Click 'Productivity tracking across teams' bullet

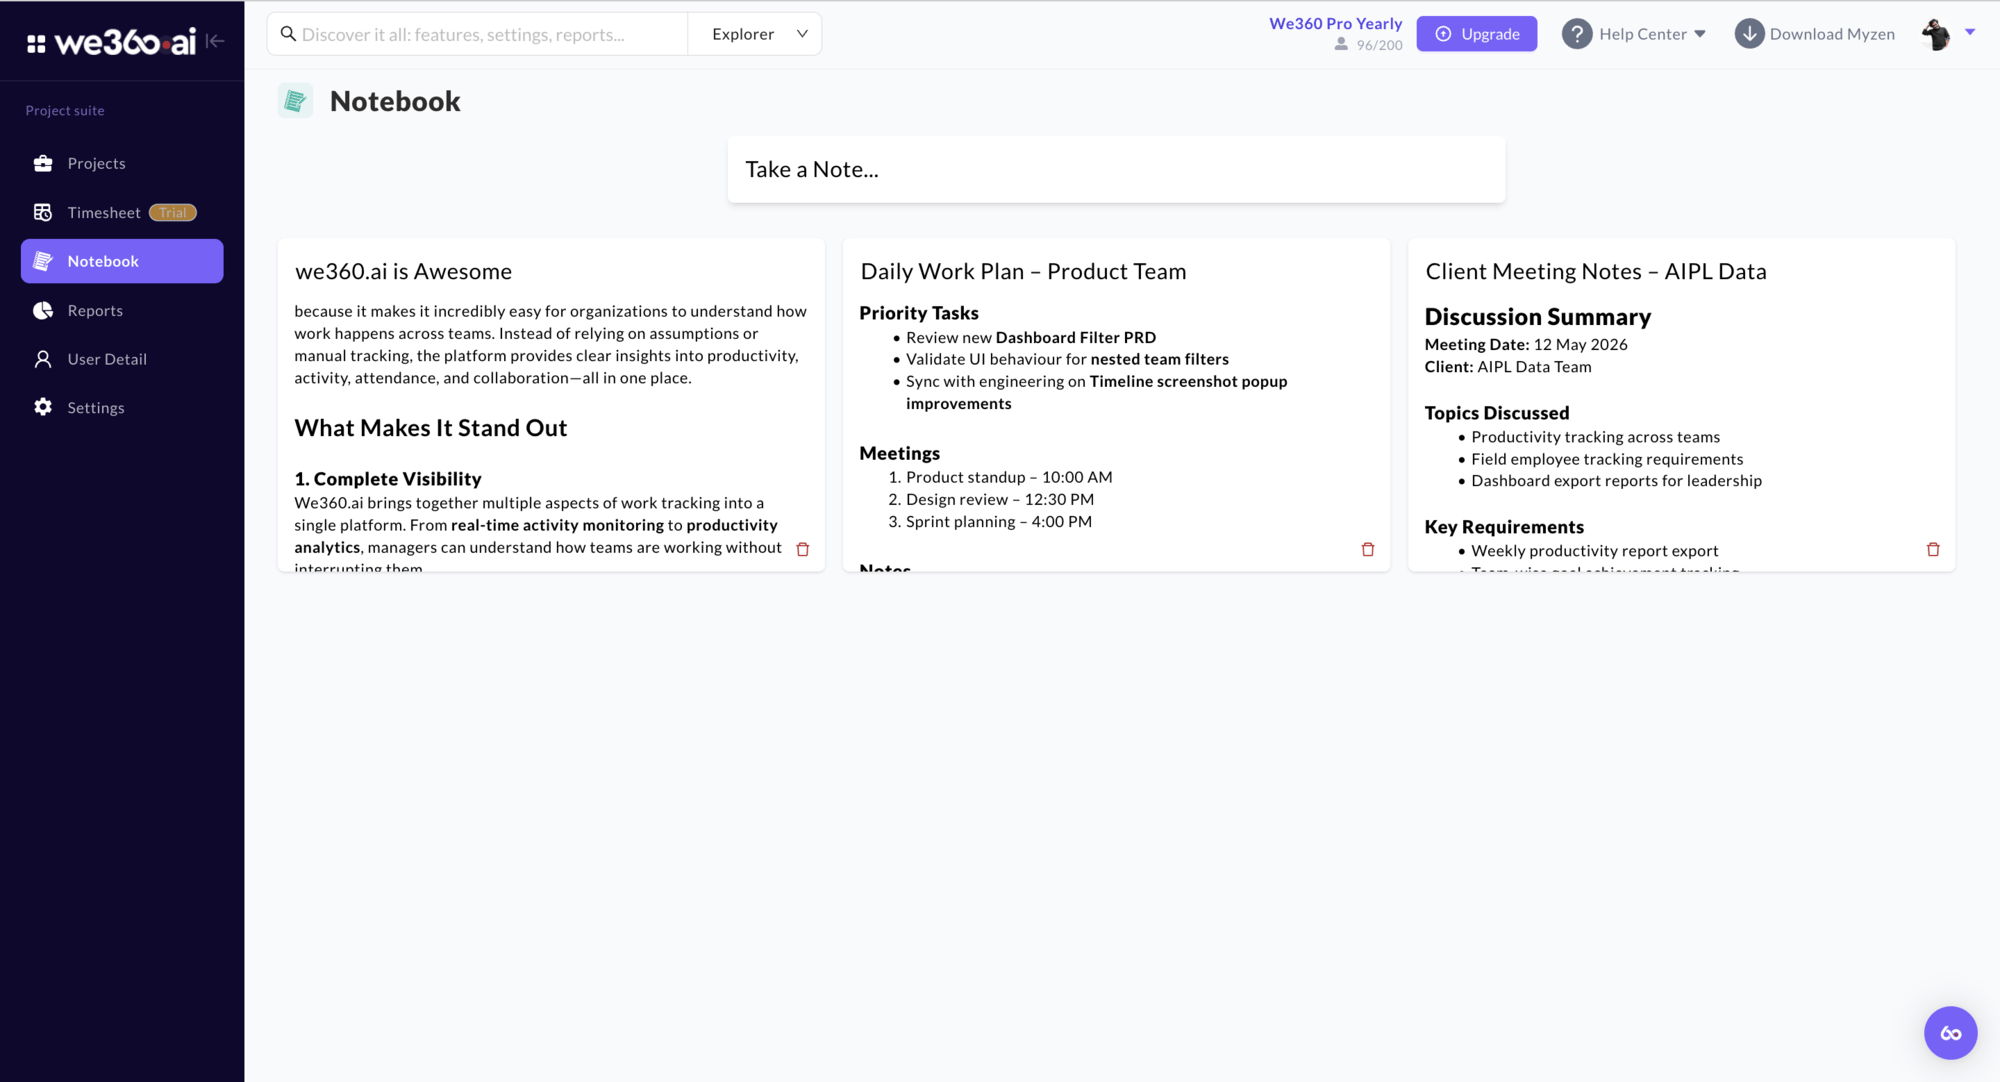coord(1596,437)
